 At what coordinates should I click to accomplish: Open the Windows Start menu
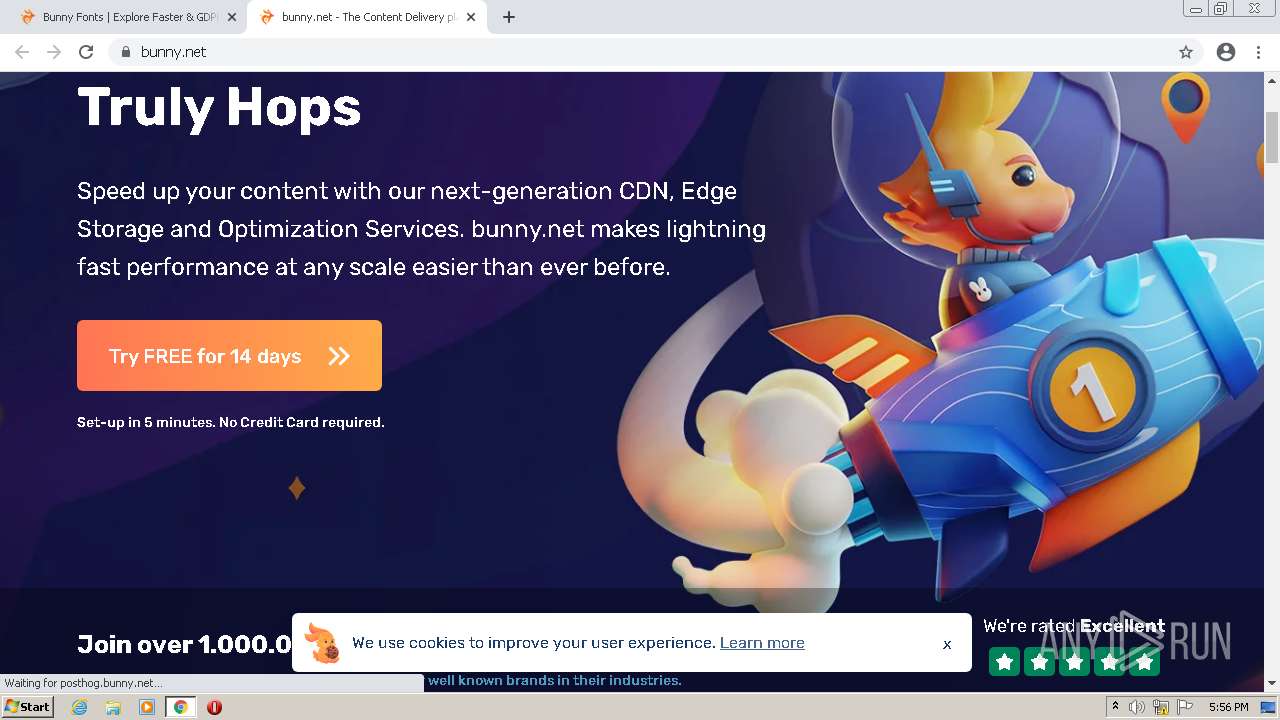(27, 706)
